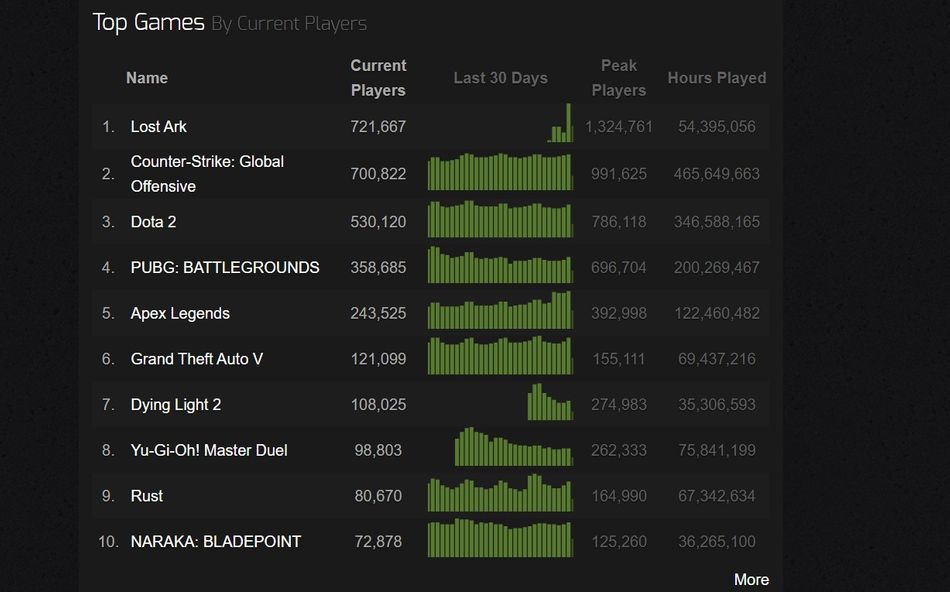Select current players value 358,685
The height and width of the screenshot is (592, 950).
coord(378,267)
